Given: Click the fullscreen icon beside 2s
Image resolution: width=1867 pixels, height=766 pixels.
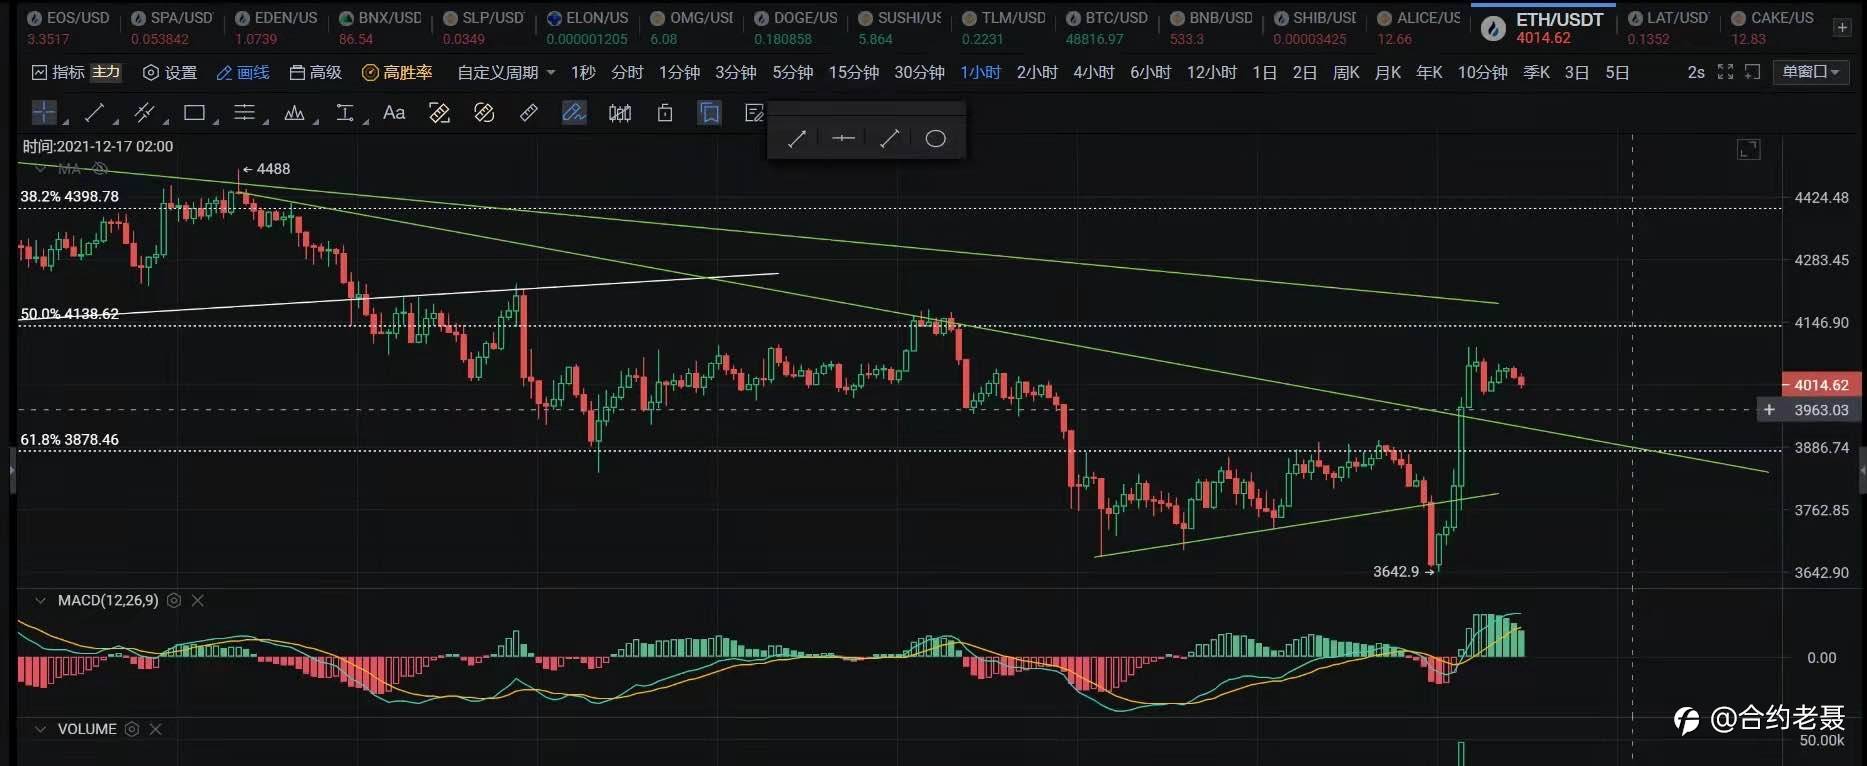Looking at the screenshot, I should [x=1725, y=72].
